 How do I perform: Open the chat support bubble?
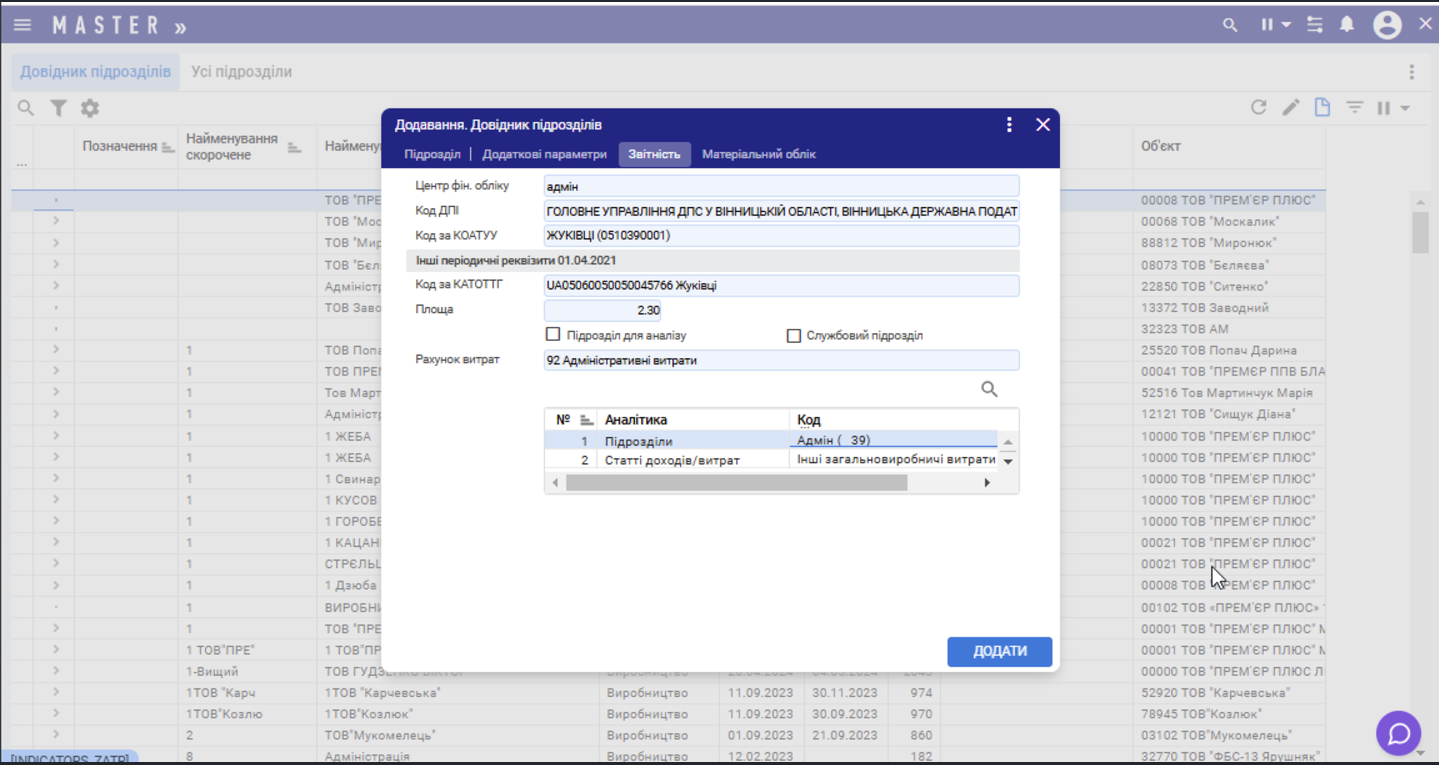(x=1398, y=733)
